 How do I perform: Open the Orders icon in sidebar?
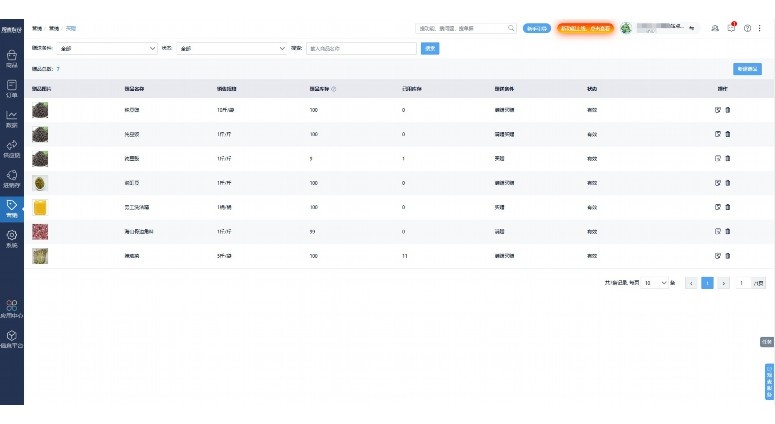tap(11, 85)
